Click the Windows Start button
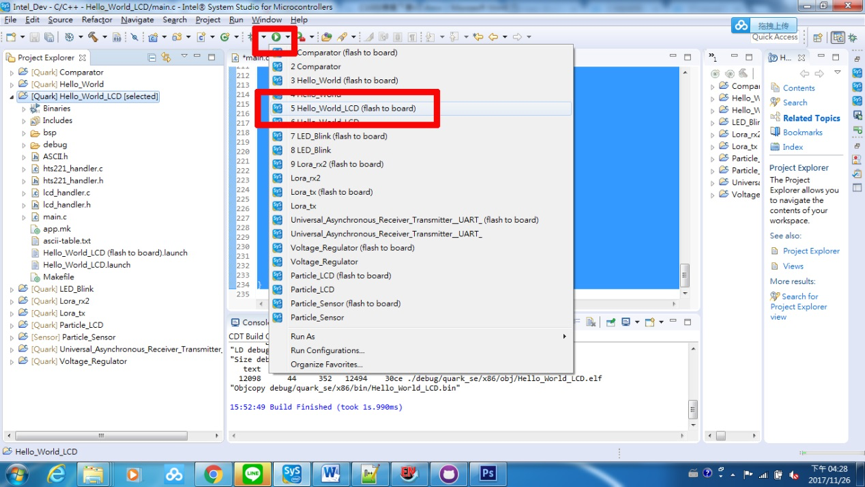 17,474
